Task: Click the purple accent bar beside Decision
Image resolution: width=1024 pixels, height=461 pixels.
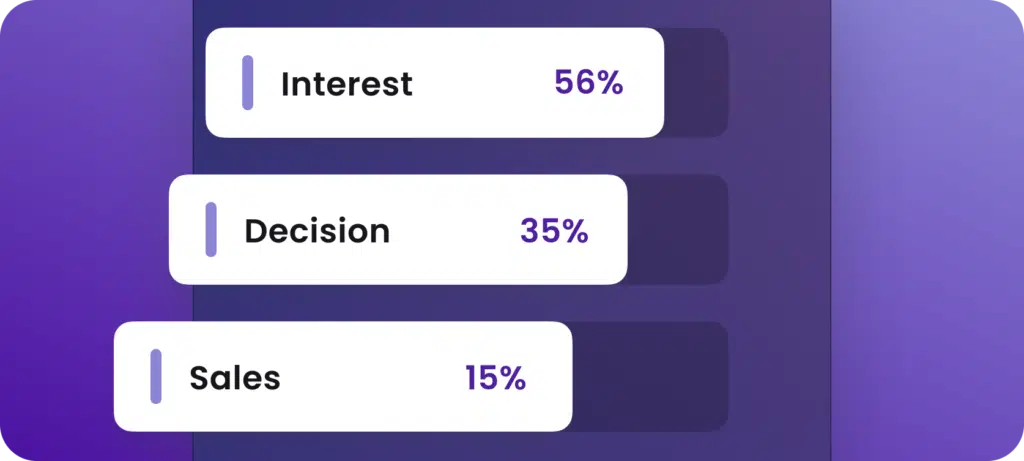Action: point(211,230)
